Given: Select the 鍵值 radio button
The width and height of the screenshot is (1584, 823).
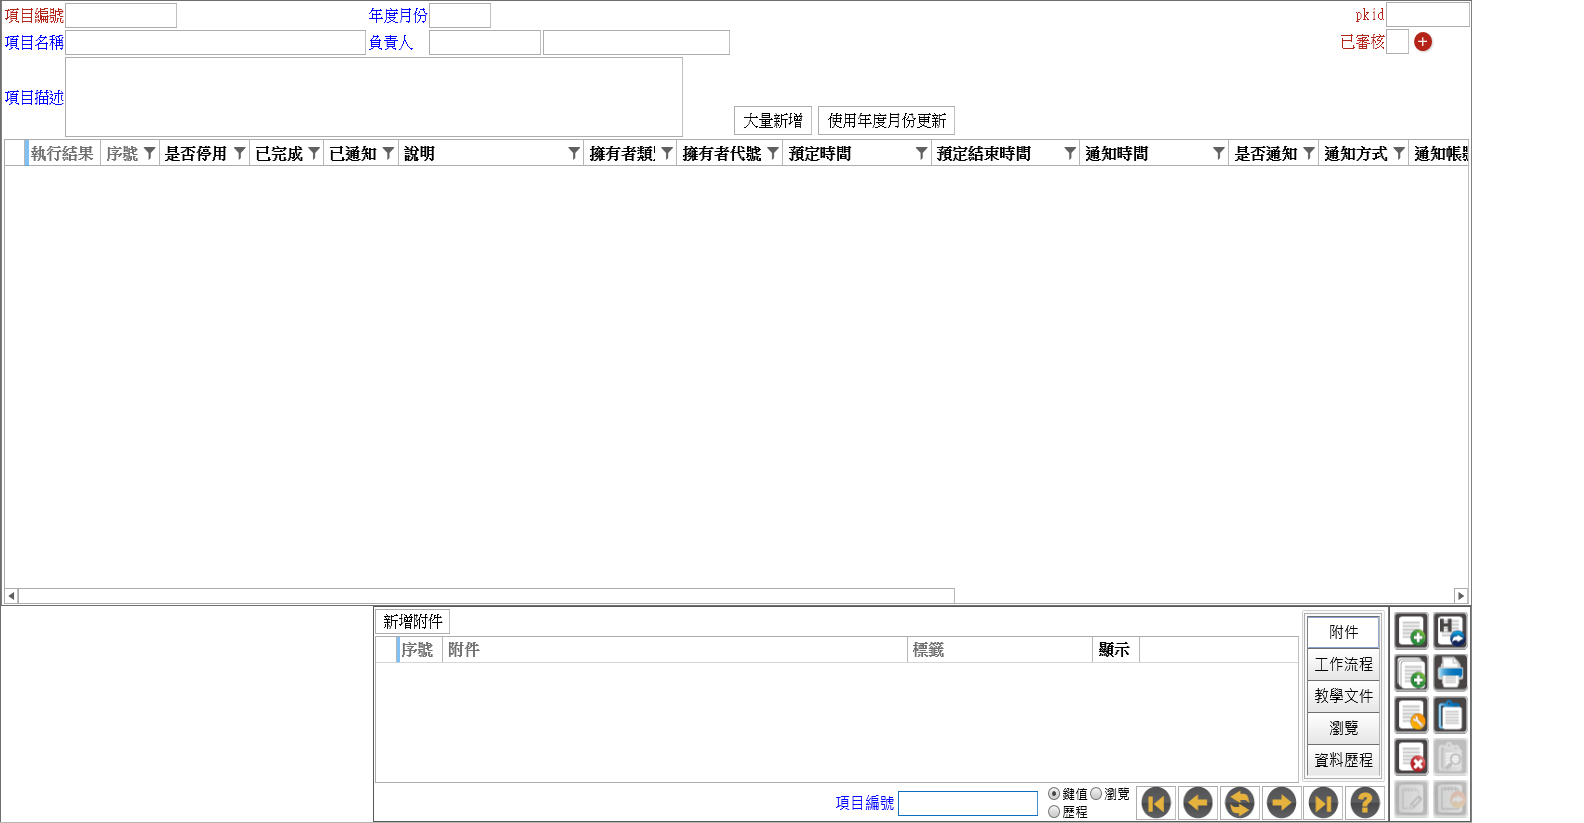Looking at the screenshot, I should (x=1054, y=794).
